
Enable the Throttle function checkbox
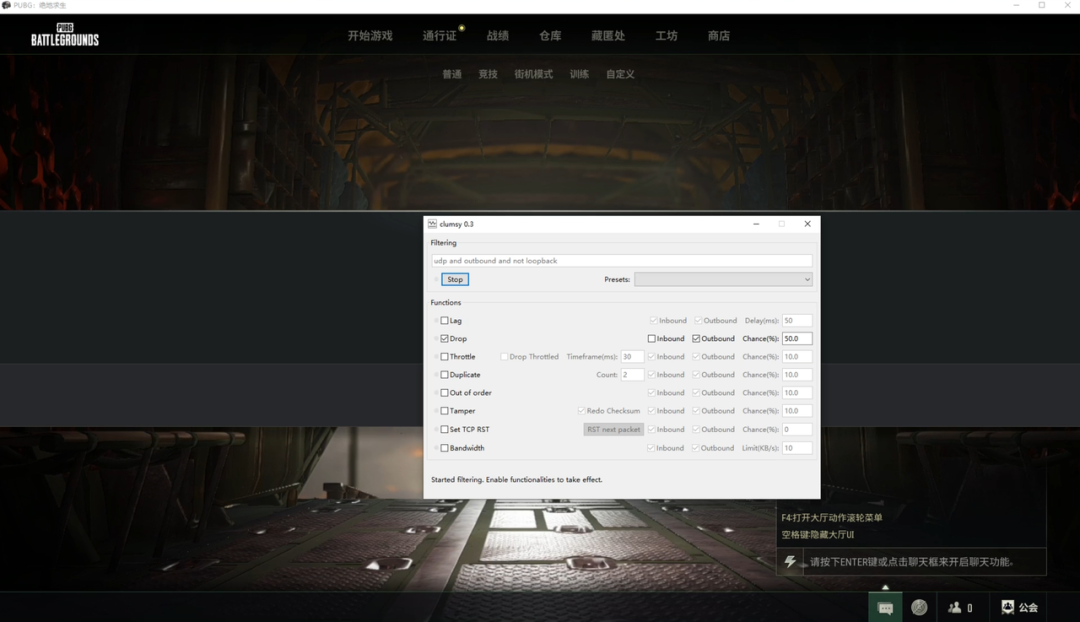[x=444, y=356]
